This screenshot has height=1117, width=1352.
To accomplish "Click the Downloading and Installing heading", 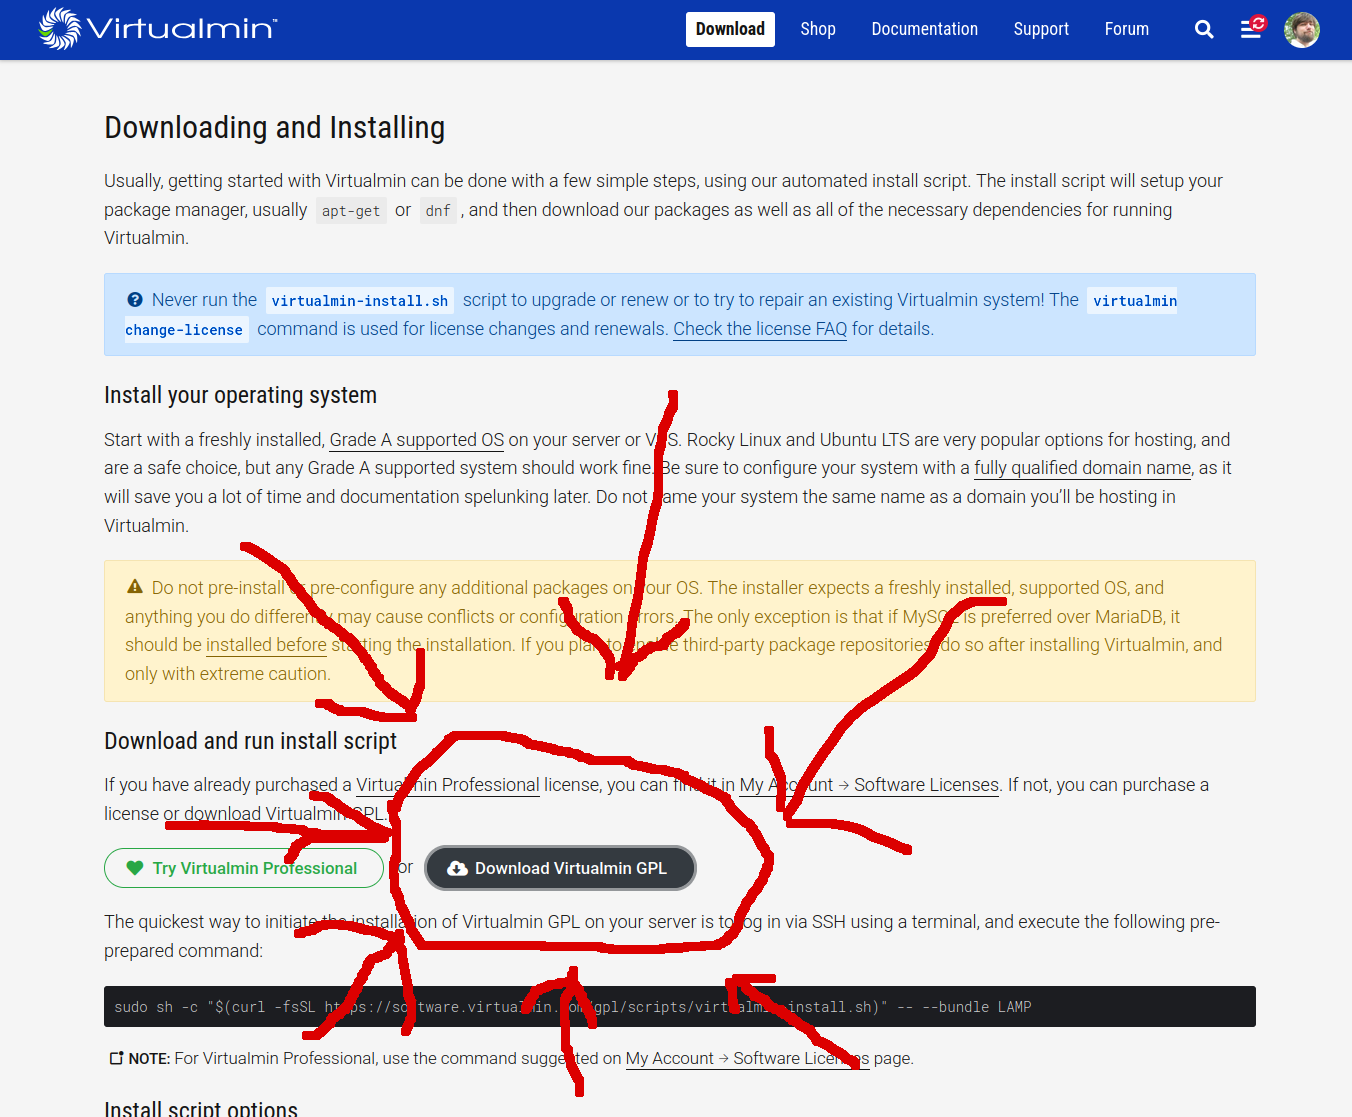I will pos(275,128).
